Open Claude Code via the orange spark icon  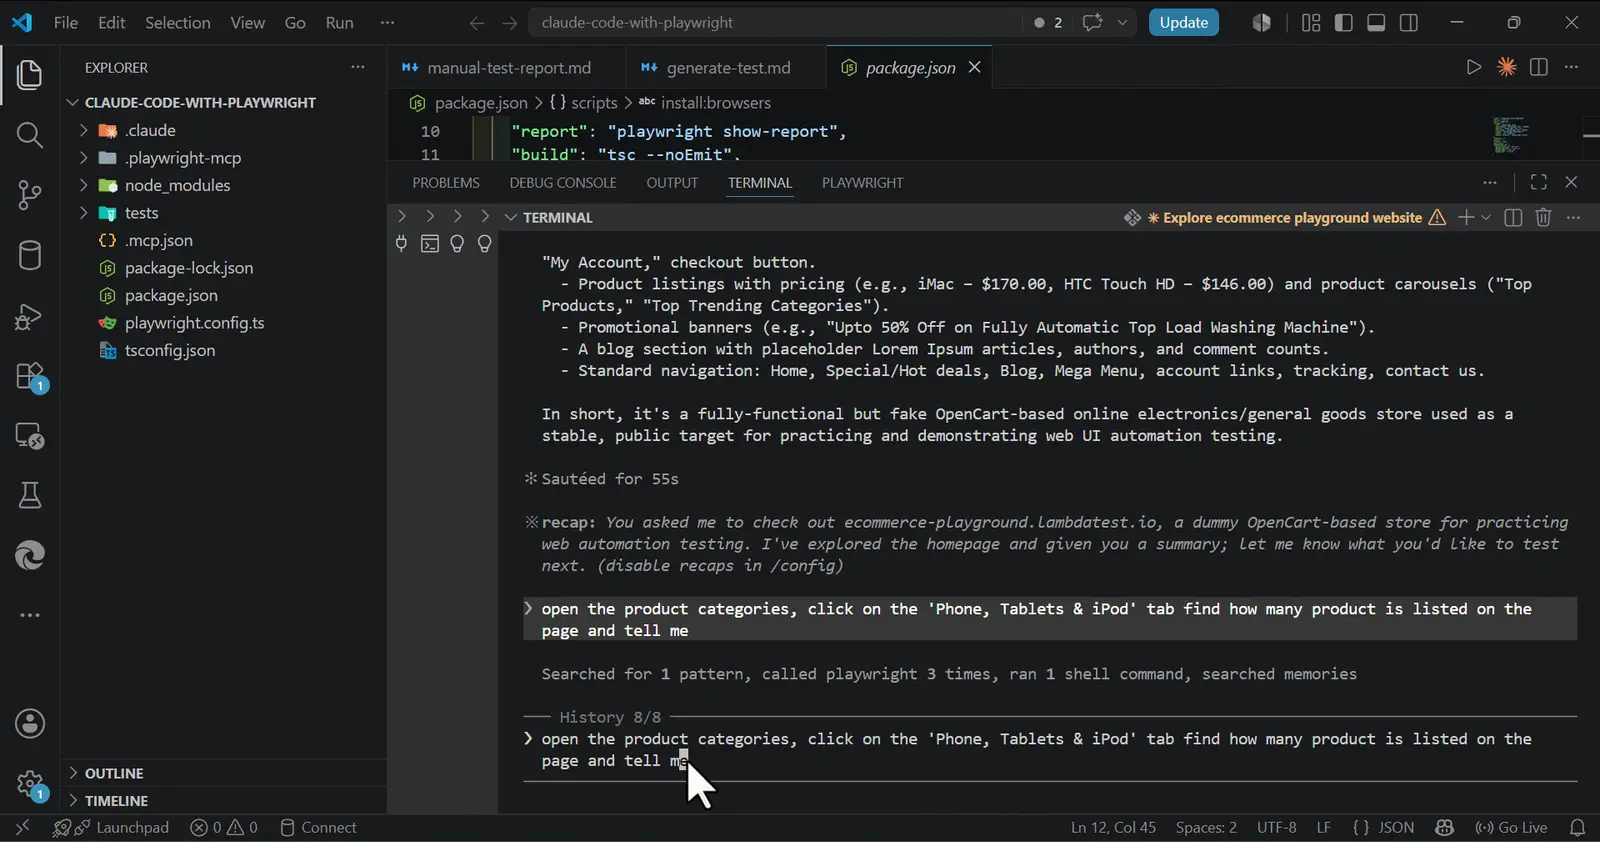click(1506, 67)
